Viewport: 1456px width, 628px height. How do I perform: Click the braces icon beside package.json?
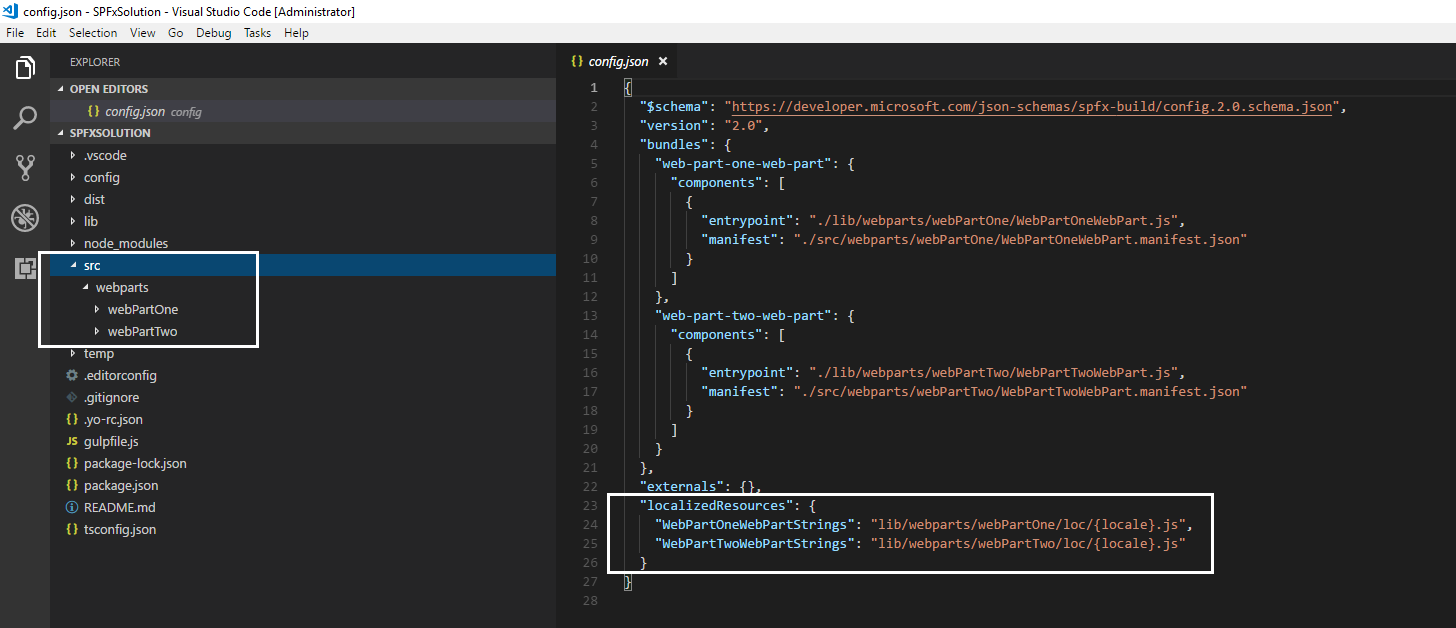pos(72,485)
